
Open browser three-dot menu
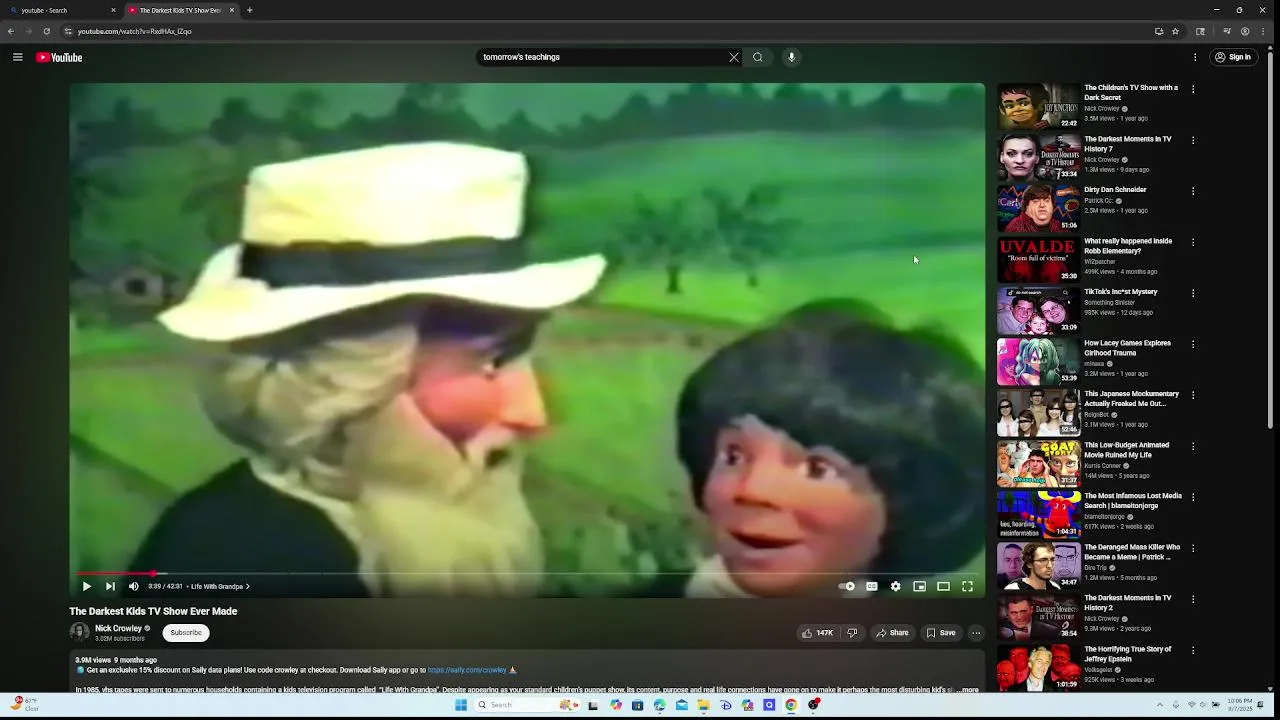point(1263,31)
